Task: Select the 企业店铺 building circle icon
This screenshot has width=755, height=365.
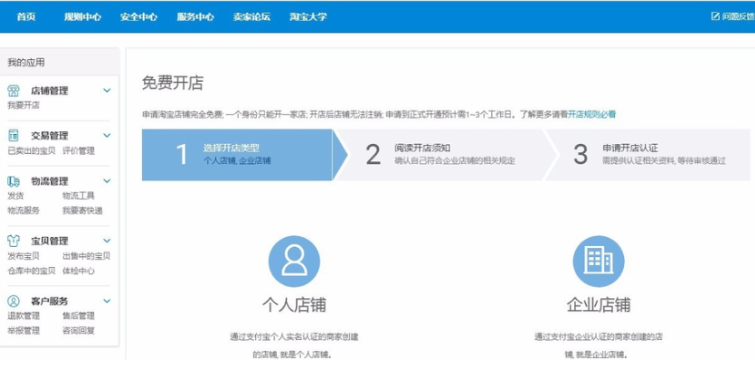Action: 599,261
